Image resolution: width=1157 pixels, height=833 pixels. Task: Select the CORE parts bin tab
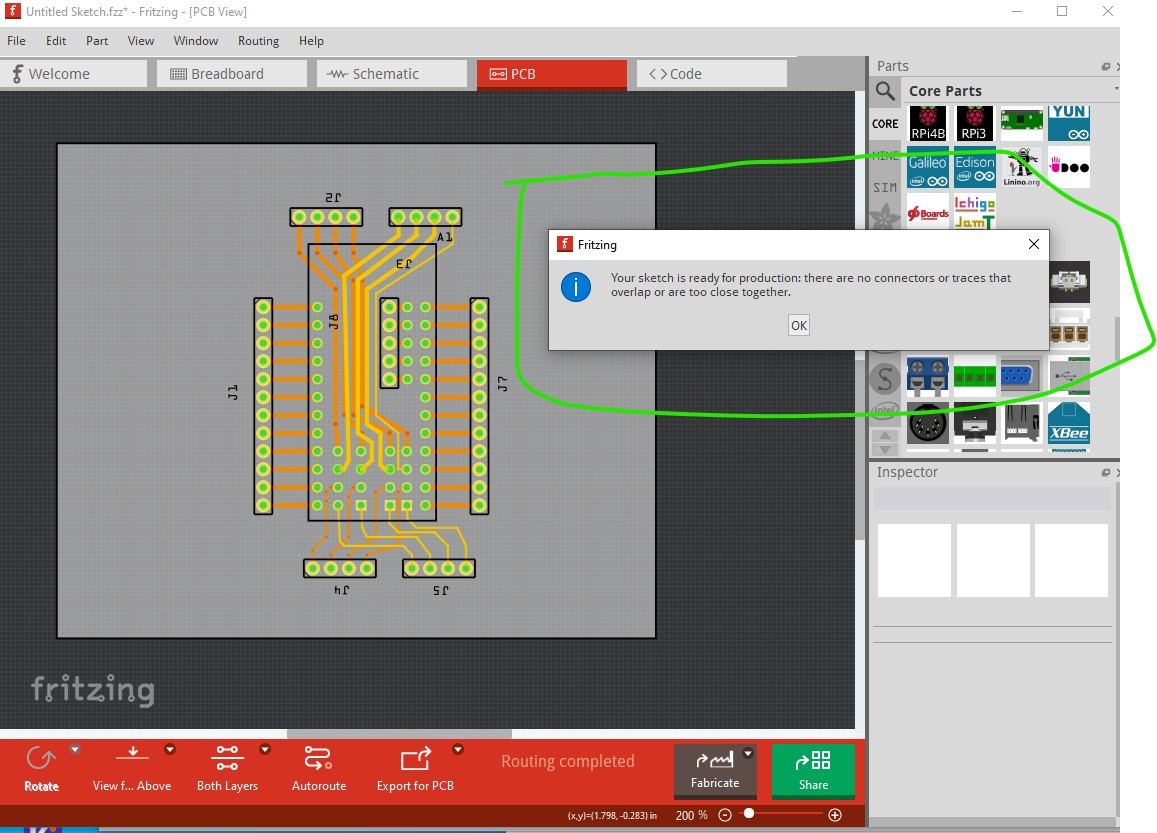click(x=885, y=124)
